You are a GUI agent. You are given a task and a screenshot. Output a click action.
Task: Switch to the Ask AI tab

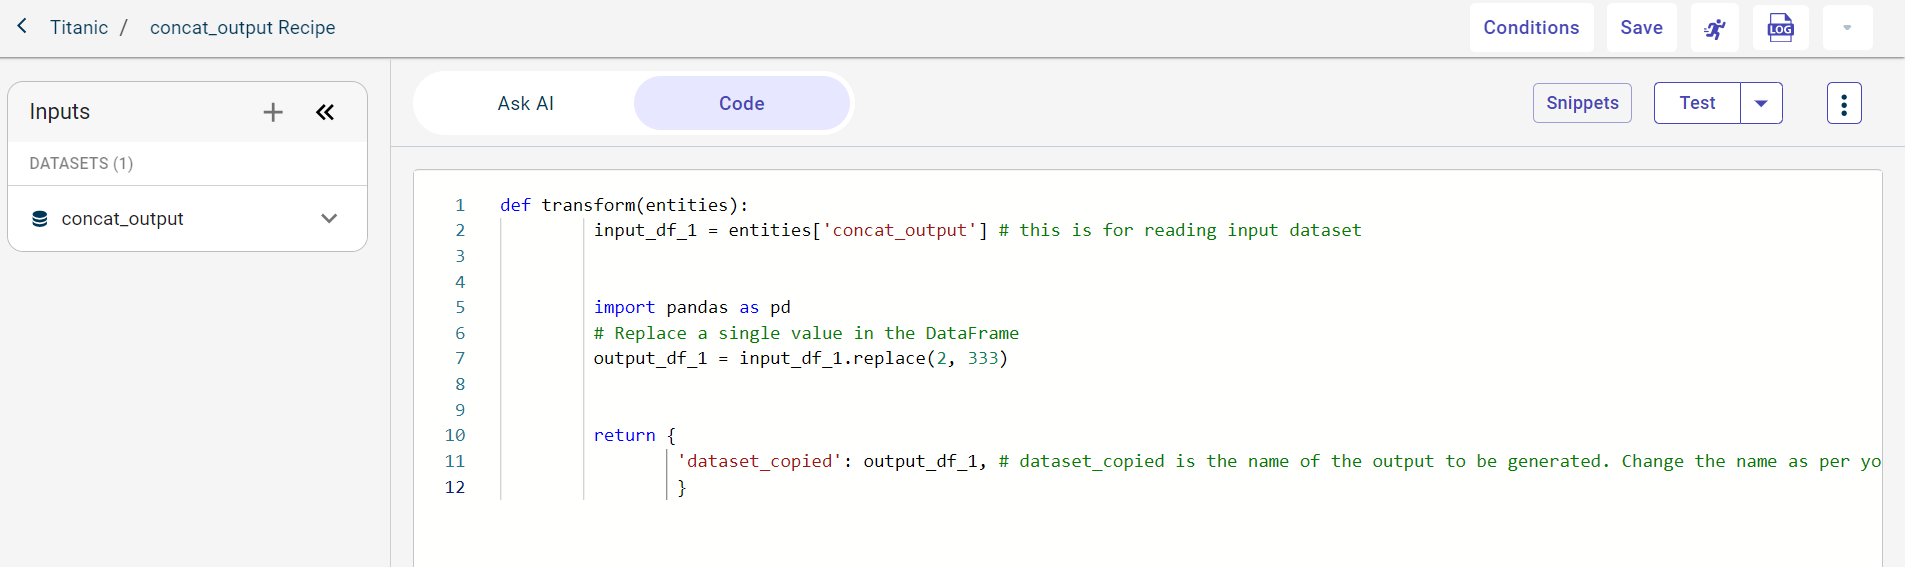point(525,103)
